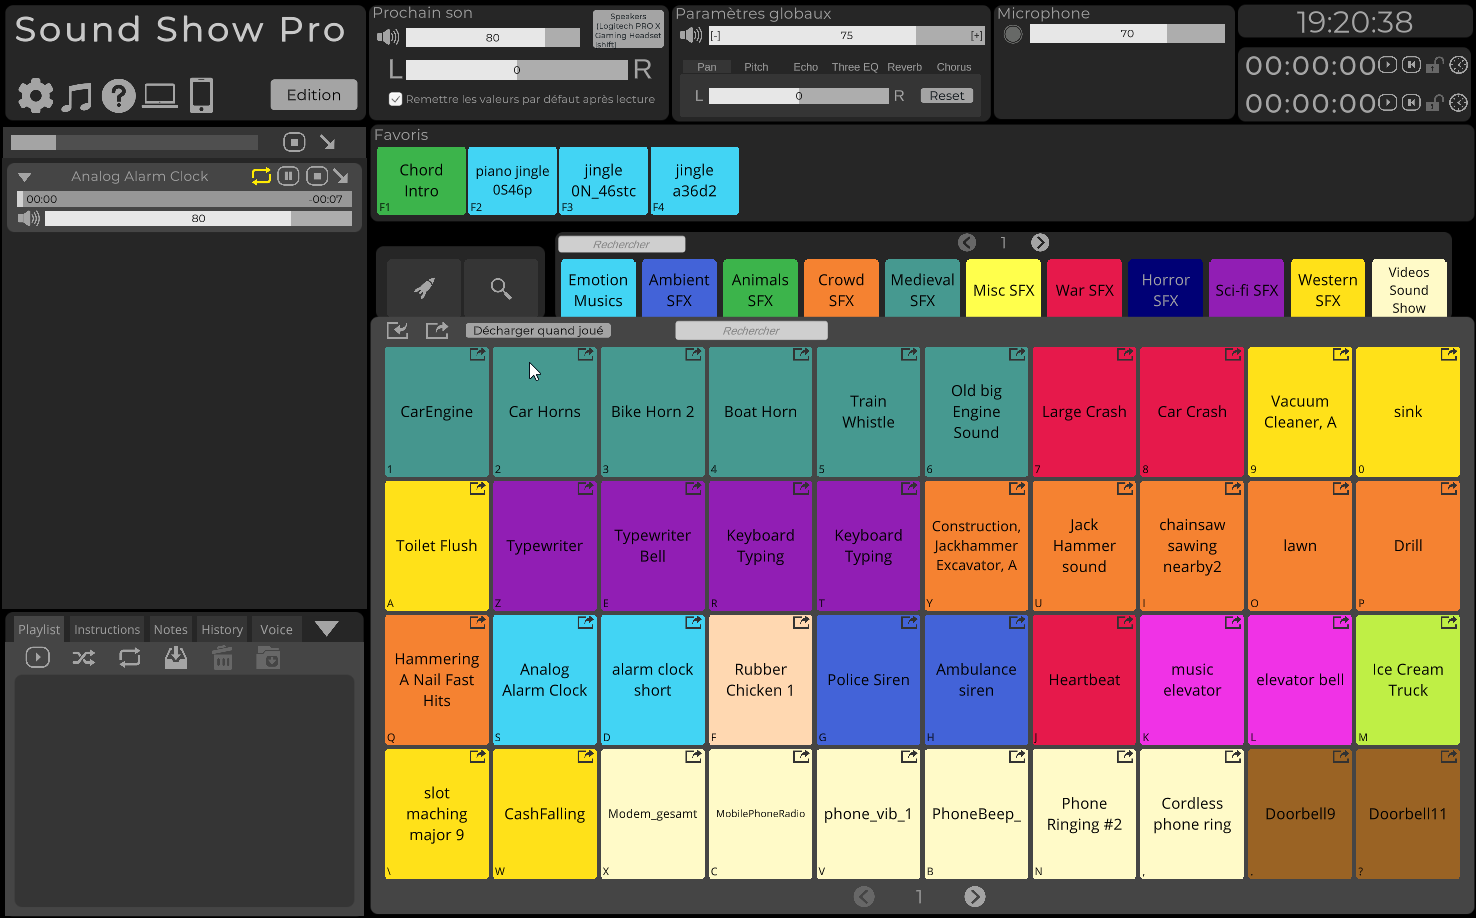Click the save playlist icon
The image size is (1476, 918).
coord(175,657)
